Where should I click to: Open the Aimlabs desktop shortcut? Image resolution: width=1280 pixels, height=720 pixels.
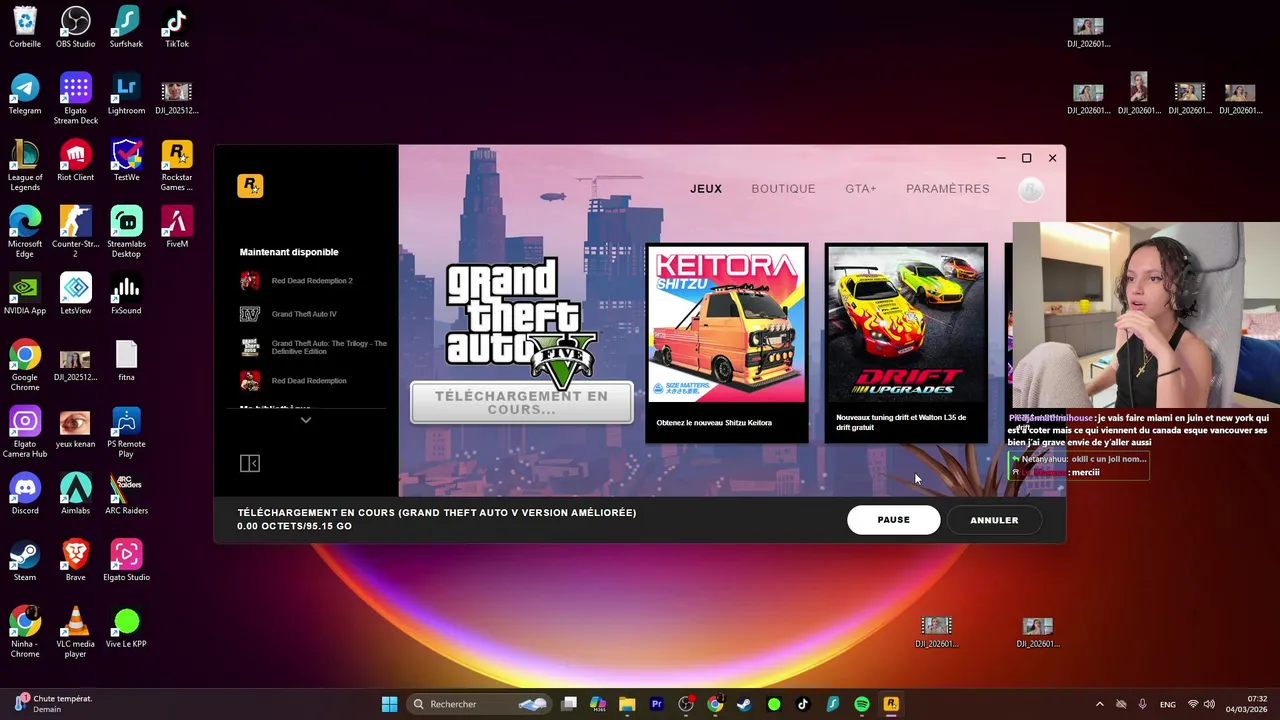76,494
